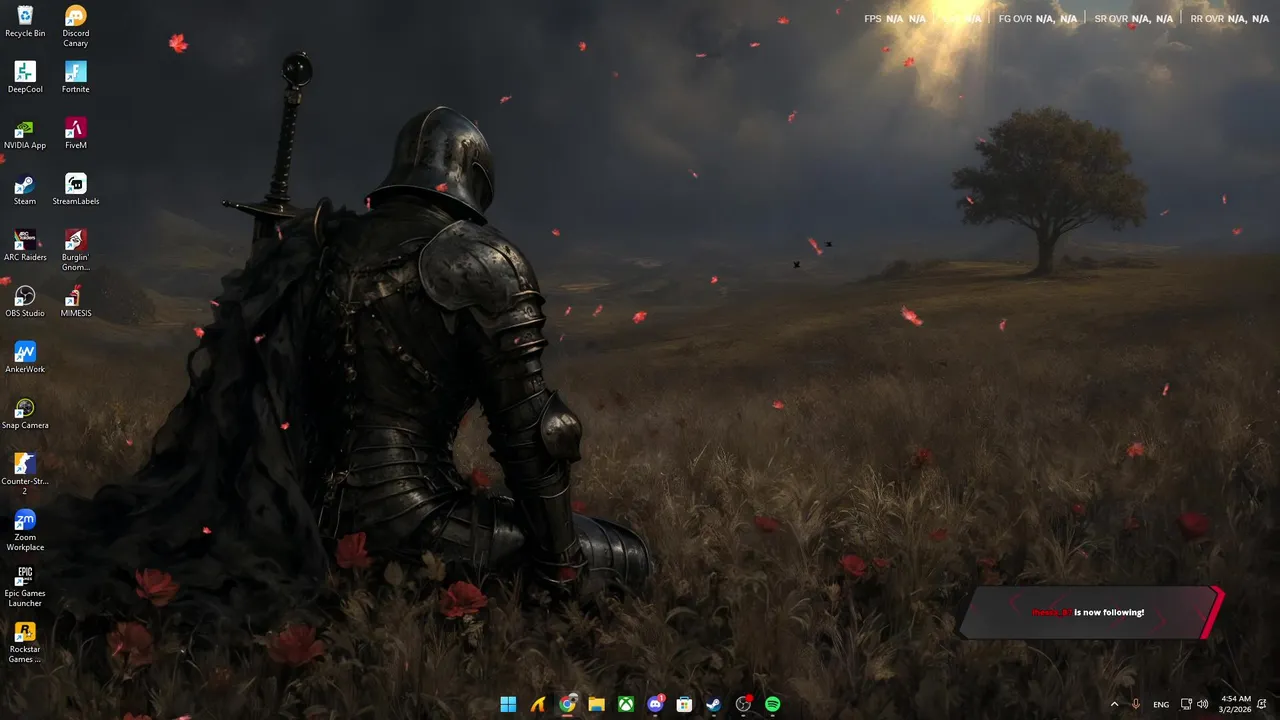Open the Xbox app from the taskbar
Image resolution: width=1280 pixels, height=720 pixels.
point(626,704)
